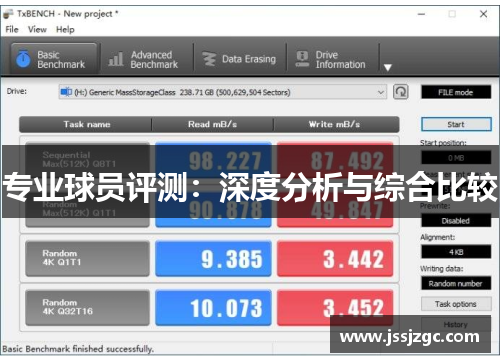Click the 87.492 write result
The image size is (500, 362).
pos(335,160)
